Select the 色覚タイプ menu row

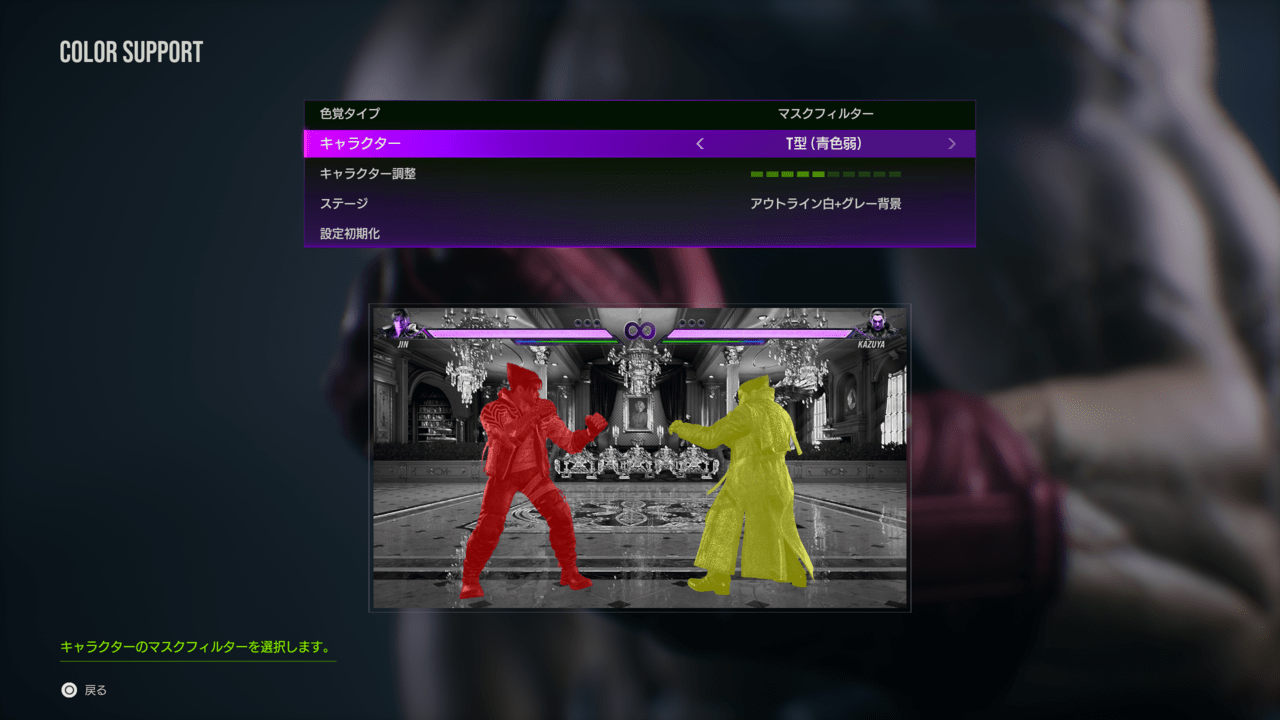pos(639,114)
